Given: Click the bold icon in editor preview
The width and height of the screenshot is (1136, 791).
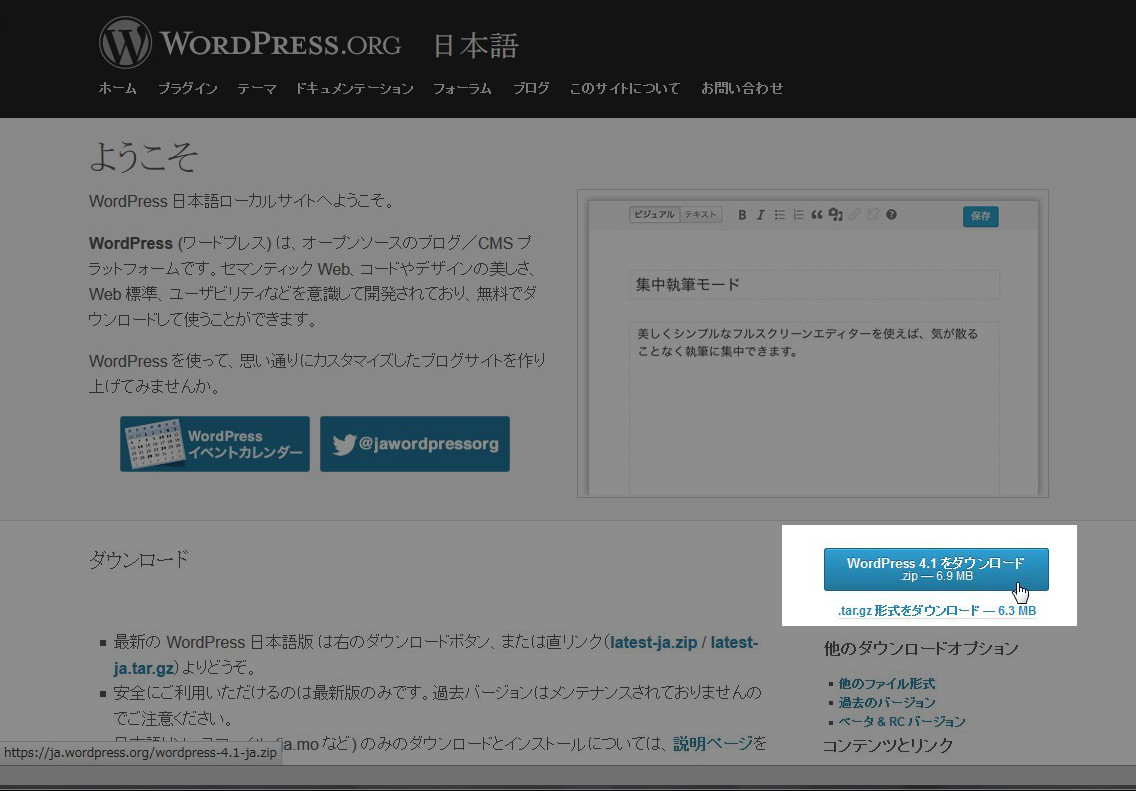Looking at the screenshot, I should [x=742, y=214].
